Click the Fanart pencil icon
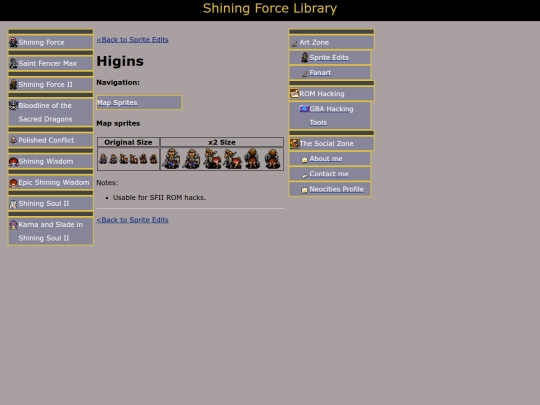 tap(304, 73)
